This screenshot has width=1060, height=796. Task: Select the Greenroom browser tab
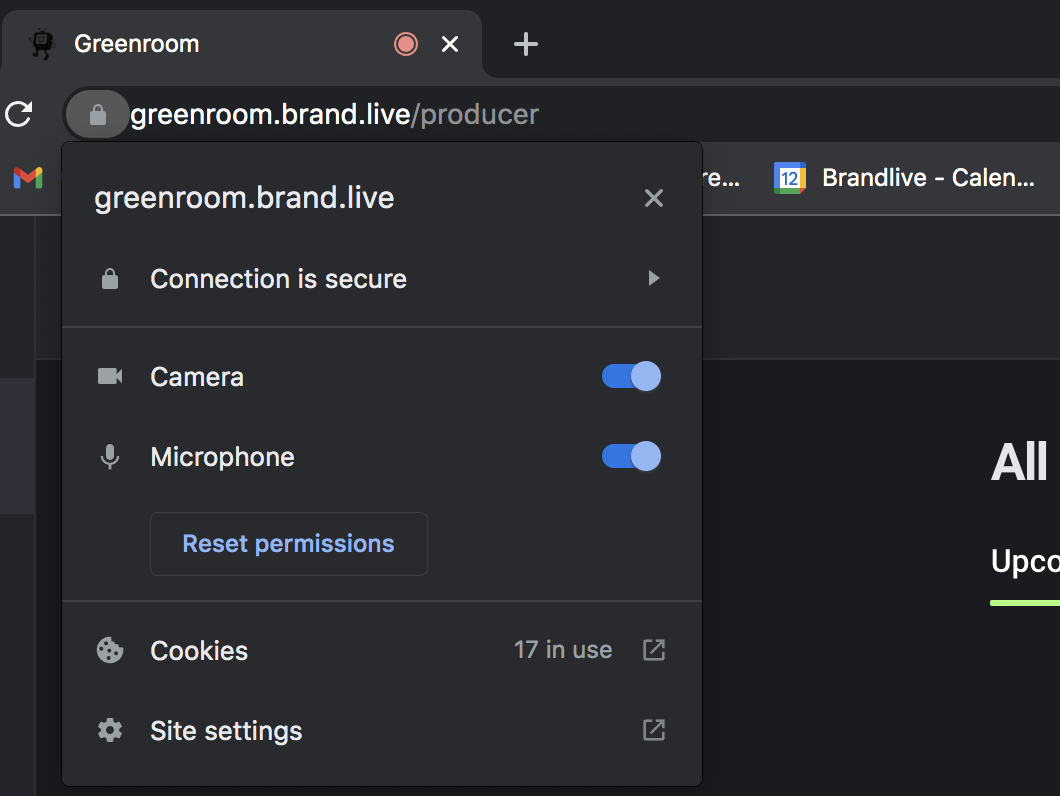coord(242,44)
